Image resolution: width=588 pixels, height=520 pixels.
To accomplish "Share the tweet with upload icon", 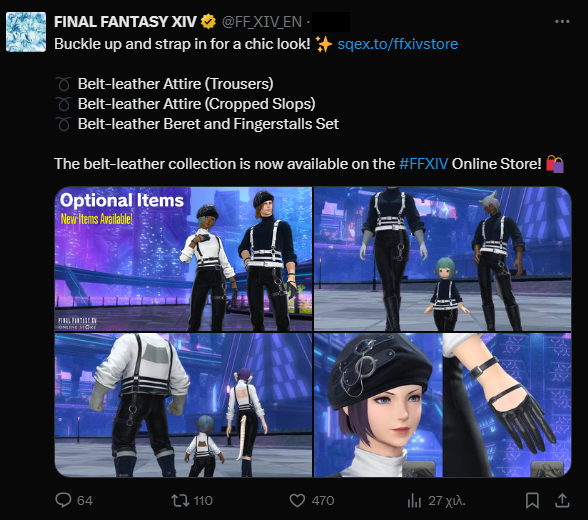I will coord(562,501).
